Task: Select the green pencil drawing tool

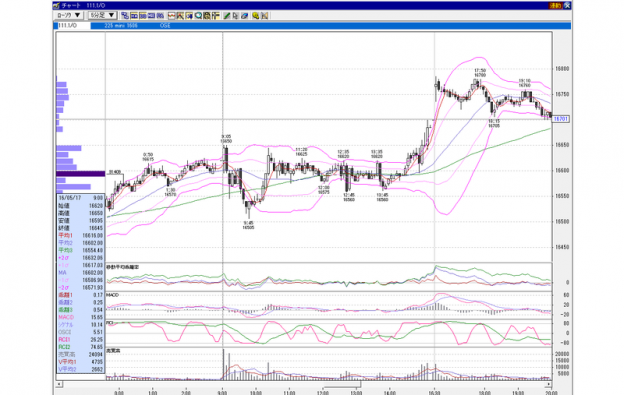Action: [x=227, y=16]
